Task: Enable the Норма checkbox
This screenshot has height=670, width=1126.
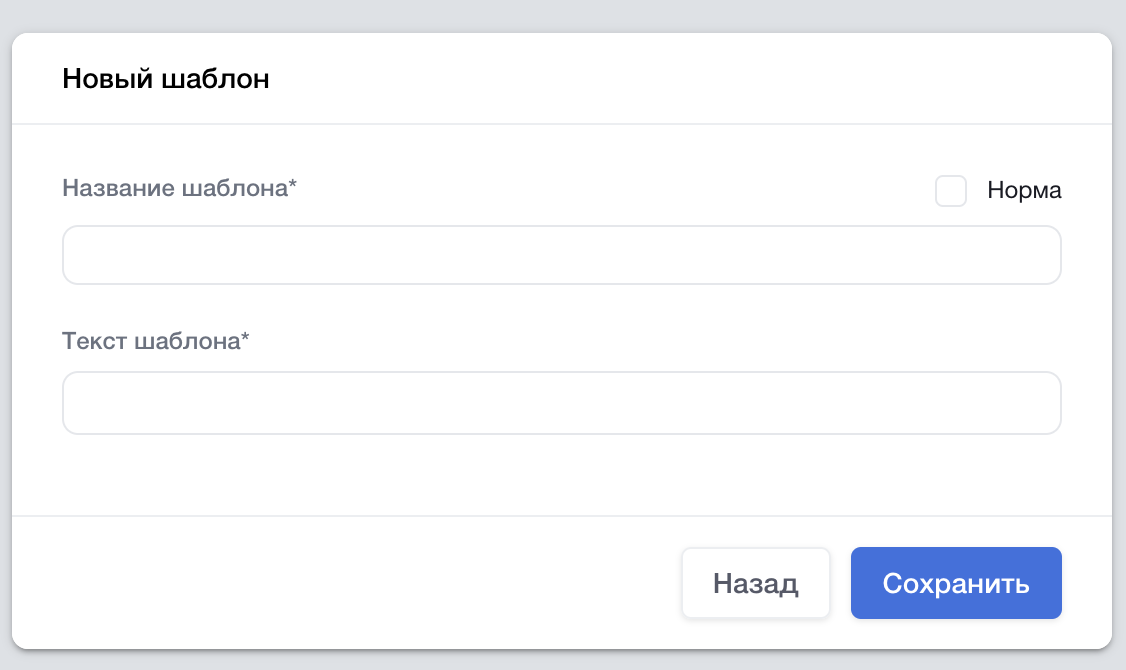Action: click(951, 191)
